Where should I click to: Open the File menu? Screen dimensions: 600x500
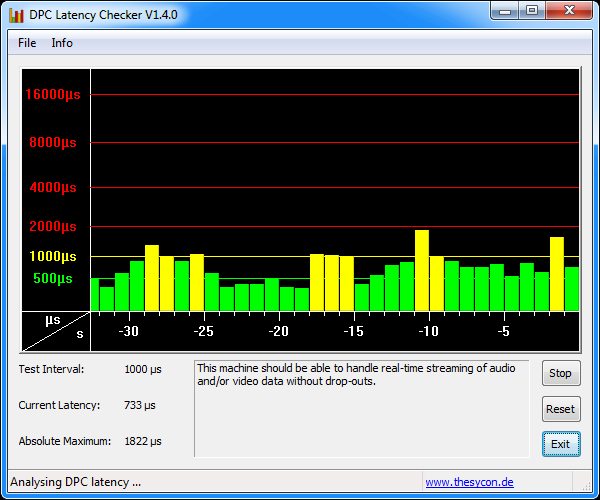[x=27, y=43]
